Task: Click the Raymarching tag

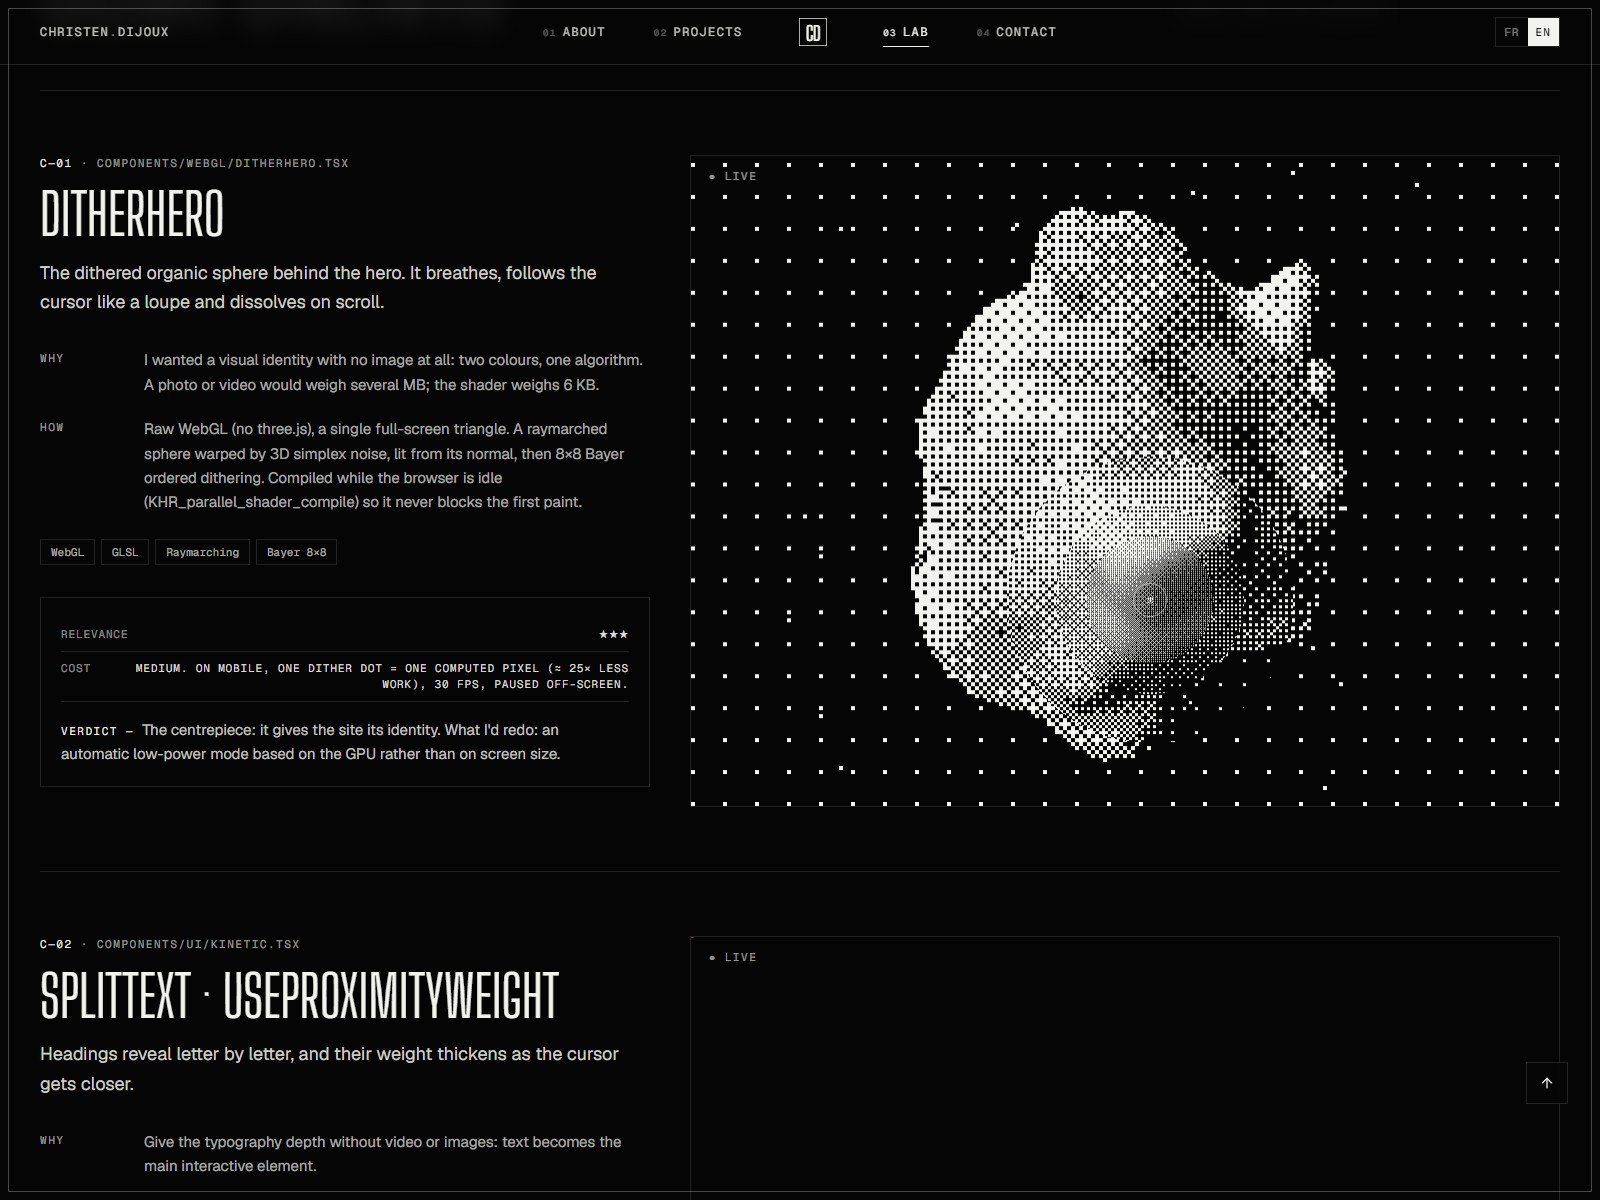Action: click(x=202, y=552)
